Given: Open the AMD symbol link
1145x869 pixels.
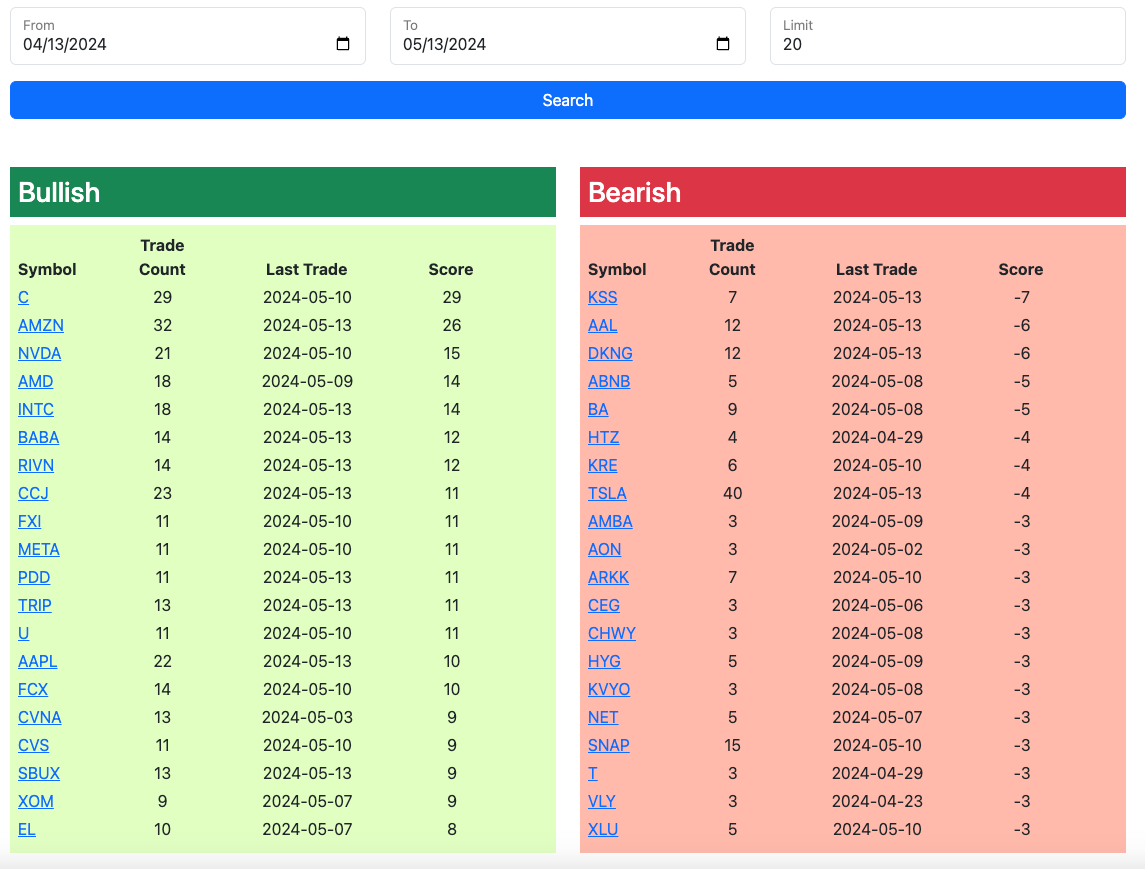Looking at the screenshot, I should click(36, 382).
